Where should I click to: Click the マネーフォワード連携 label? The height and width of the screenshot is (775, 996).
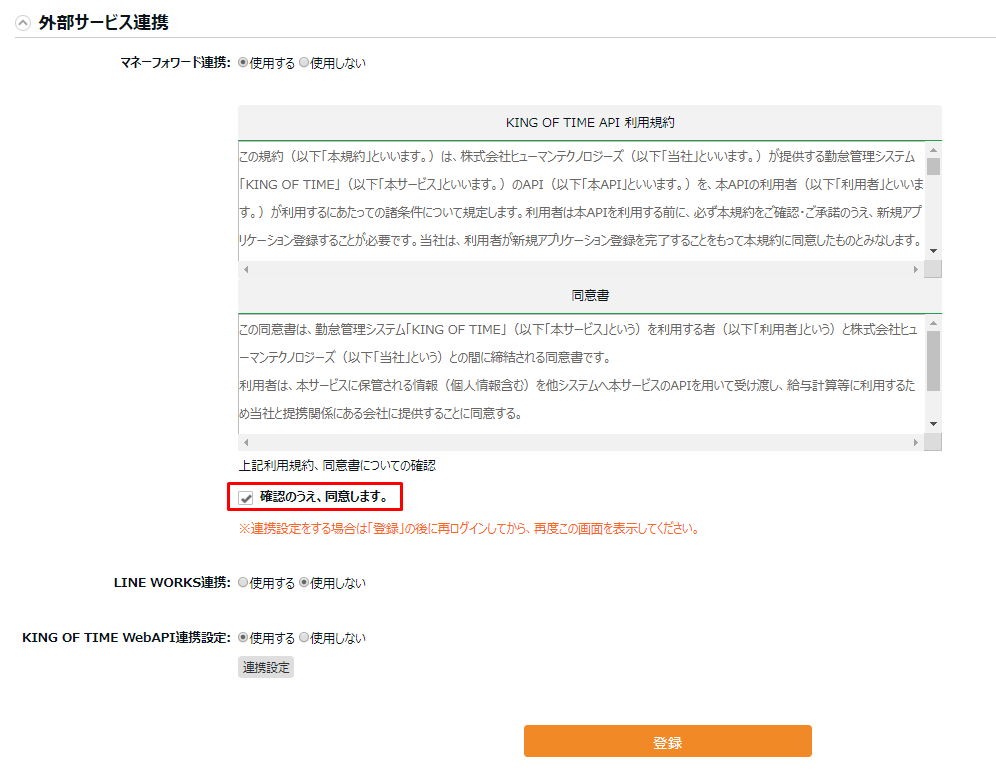(x=175, y=62)
